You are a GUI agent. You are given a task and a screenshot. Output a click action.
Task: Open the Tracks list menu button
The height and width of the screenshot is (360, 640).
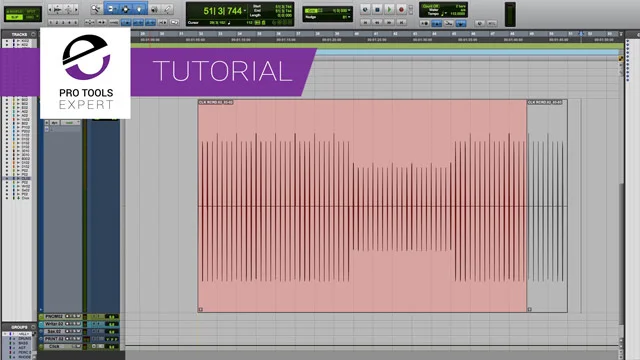point(33,34)
